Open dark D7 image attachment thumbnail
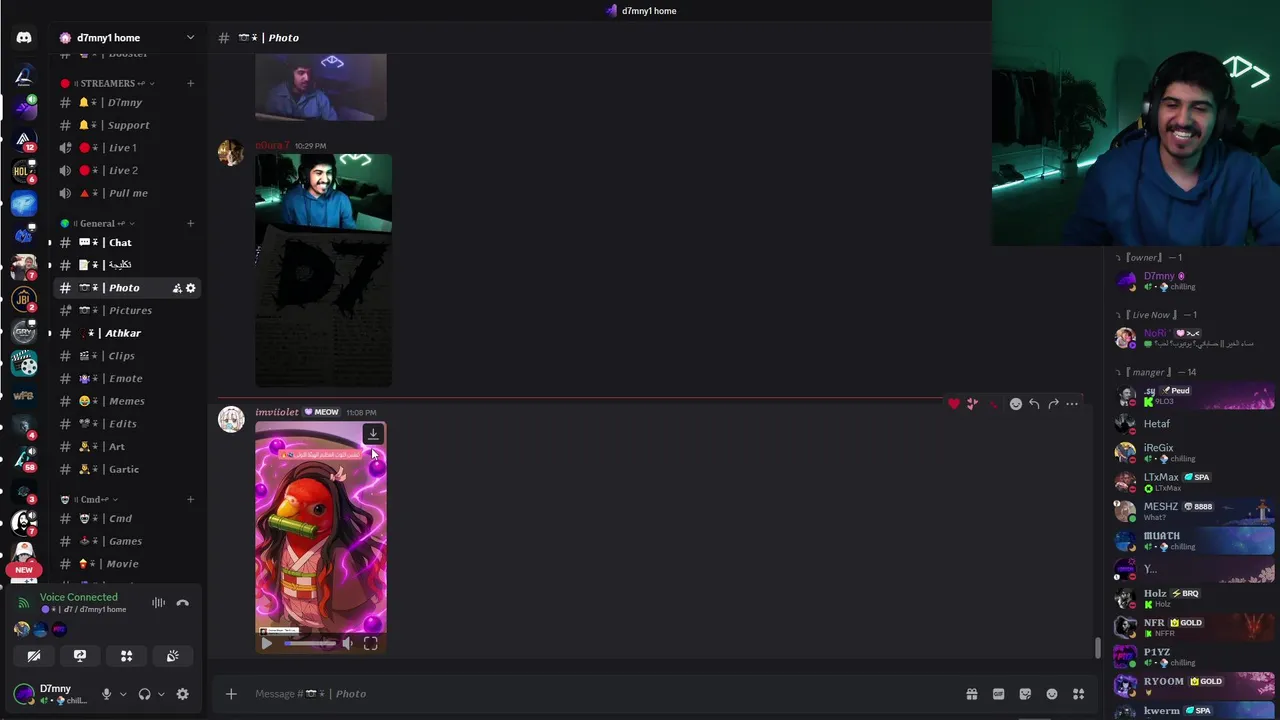Screen dimensions: 1280x720 (x=323, y=270)
